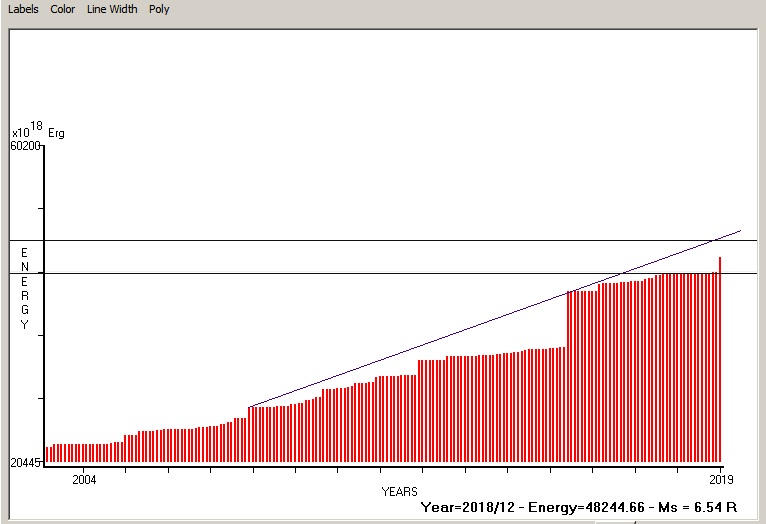The image size is (766, 524).
Task: Open the Poly menu
Action: click(159, 9)
